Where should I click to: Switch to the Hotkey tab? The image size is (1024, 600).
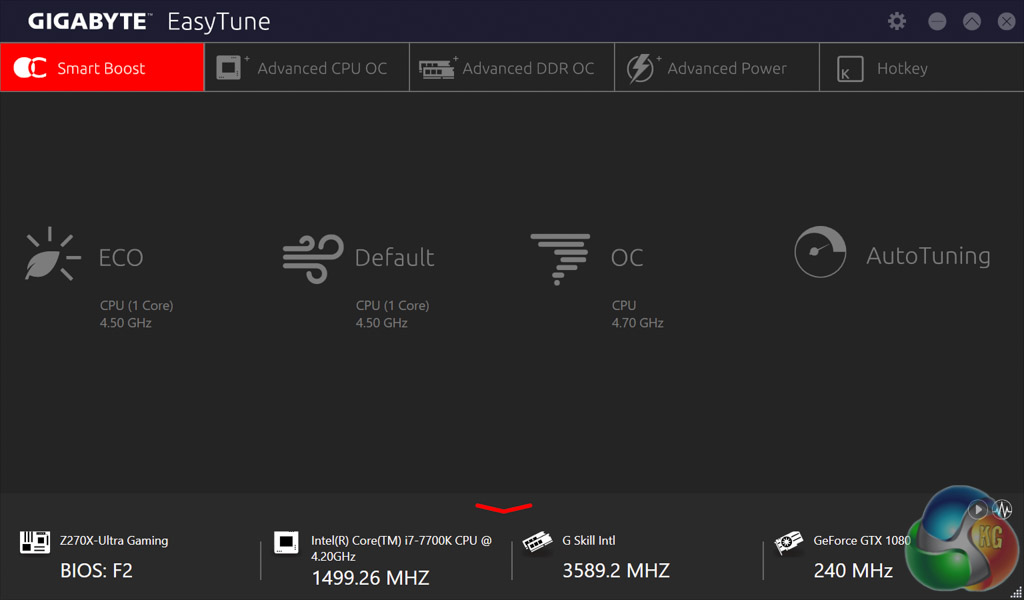point(900,68)
